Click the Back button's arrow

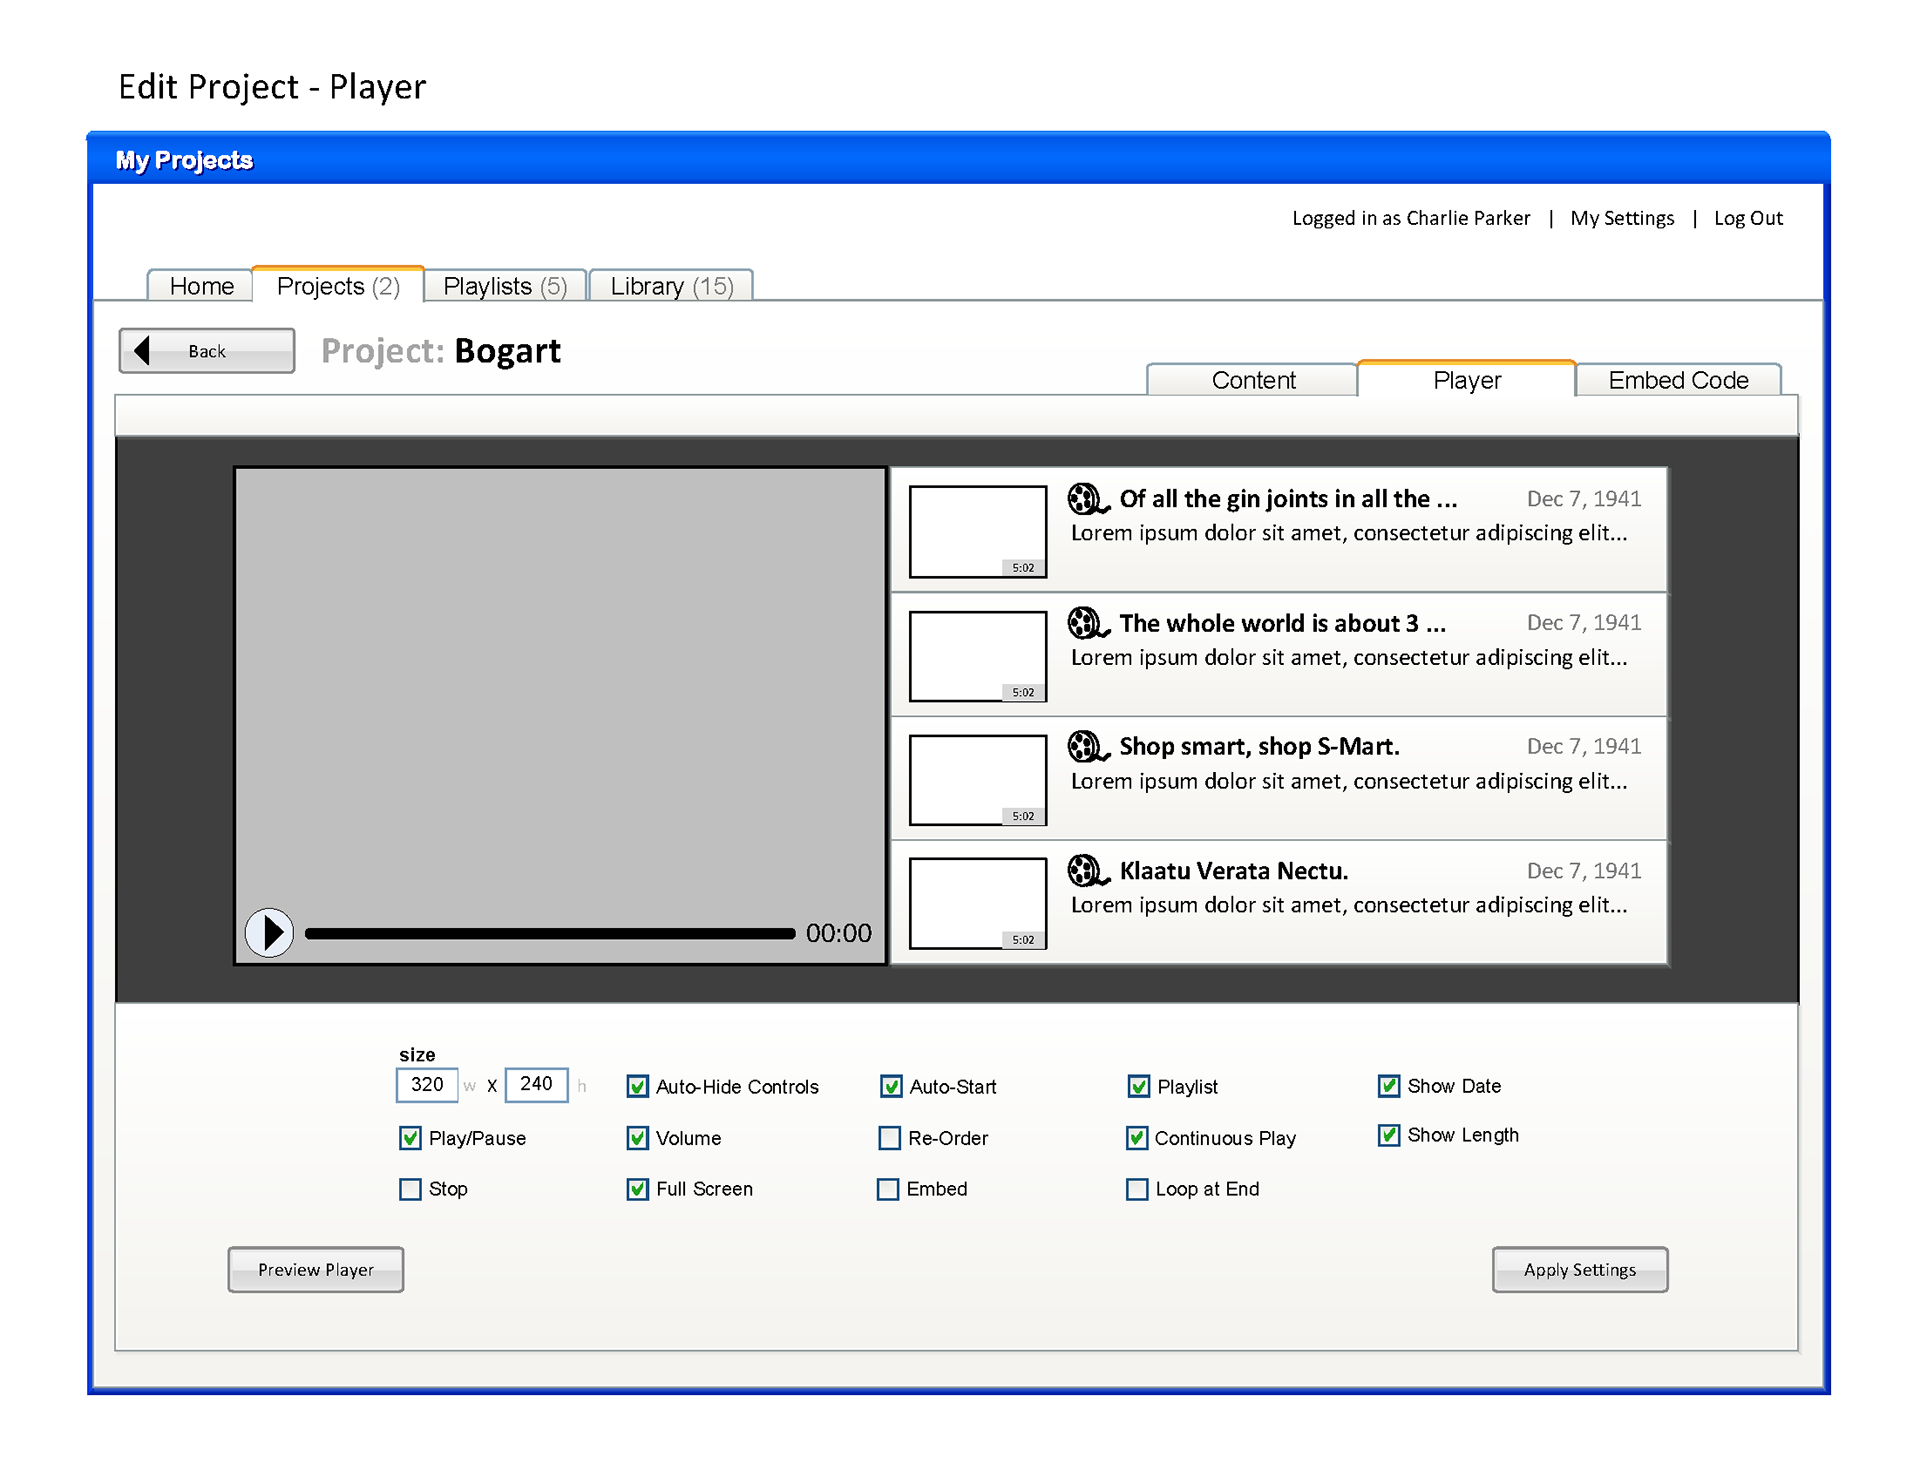coord(142,351)
